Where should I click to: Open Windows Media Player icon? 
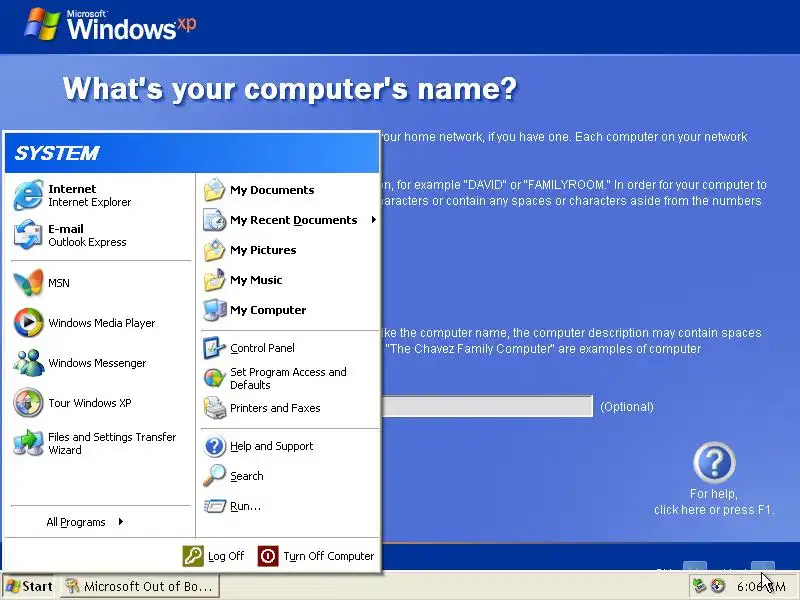28,322
